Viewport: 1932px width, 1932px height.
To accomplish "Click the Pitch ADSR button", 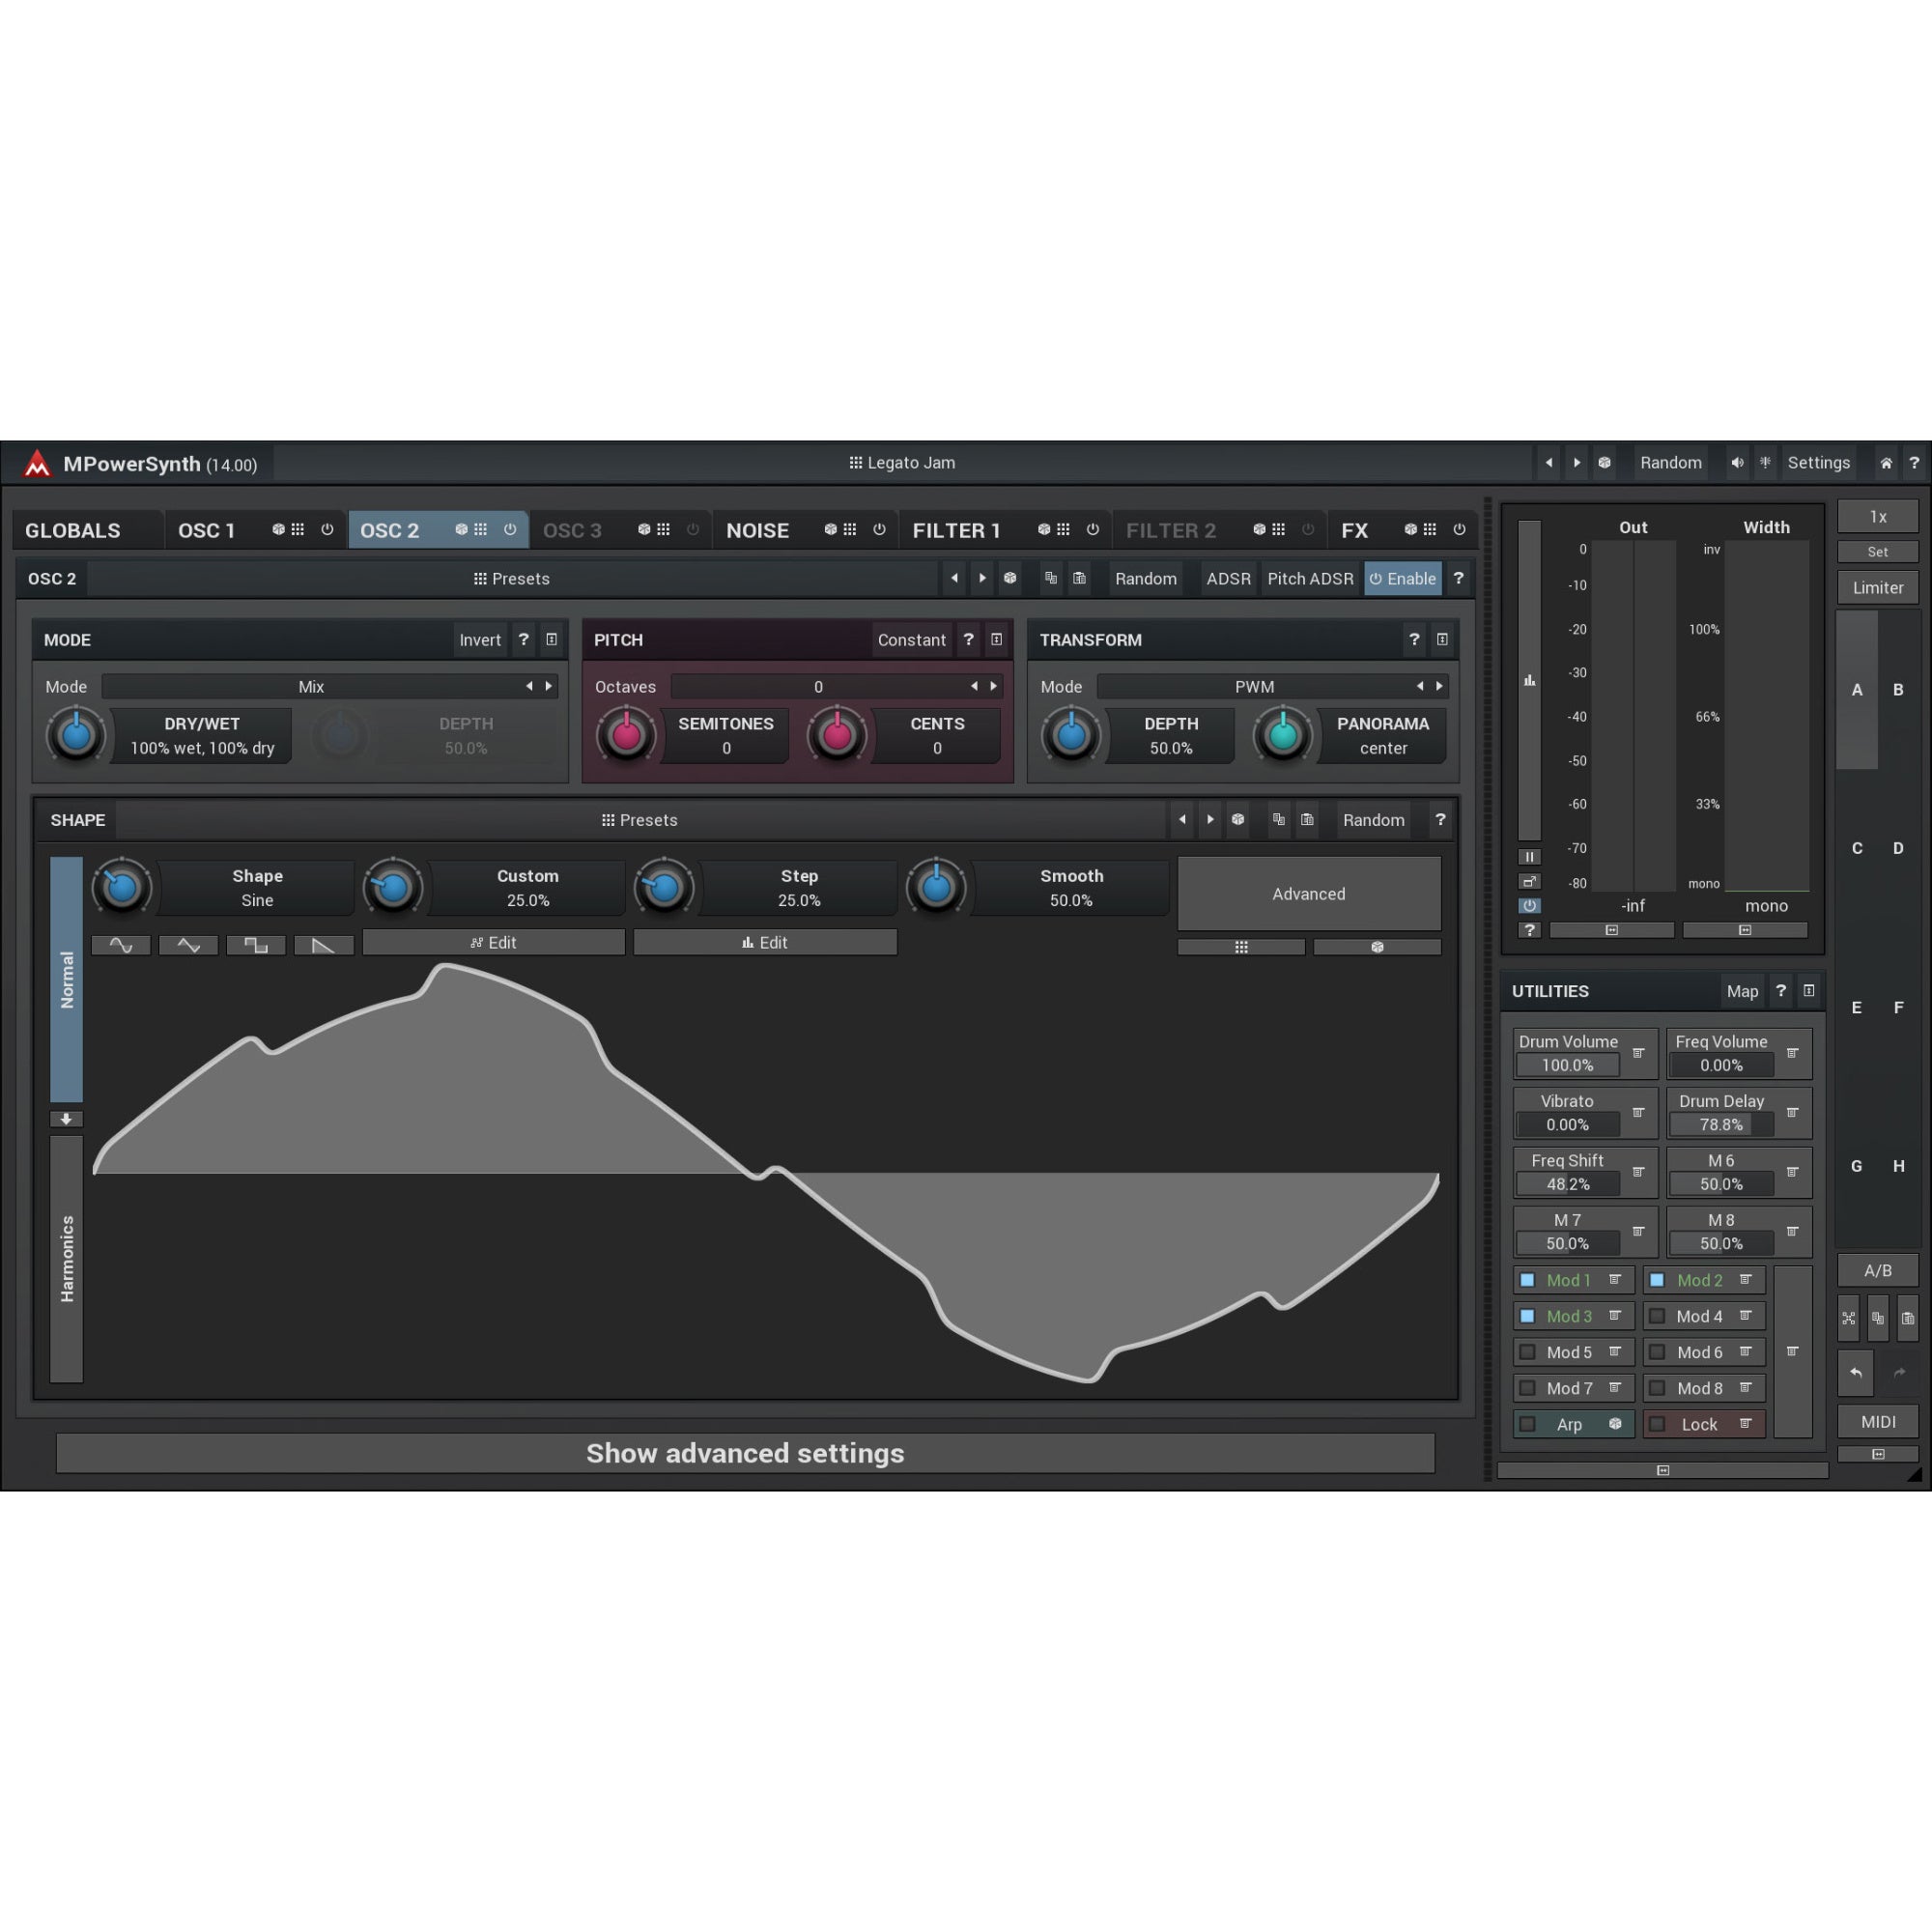I will click(1310, 579).
